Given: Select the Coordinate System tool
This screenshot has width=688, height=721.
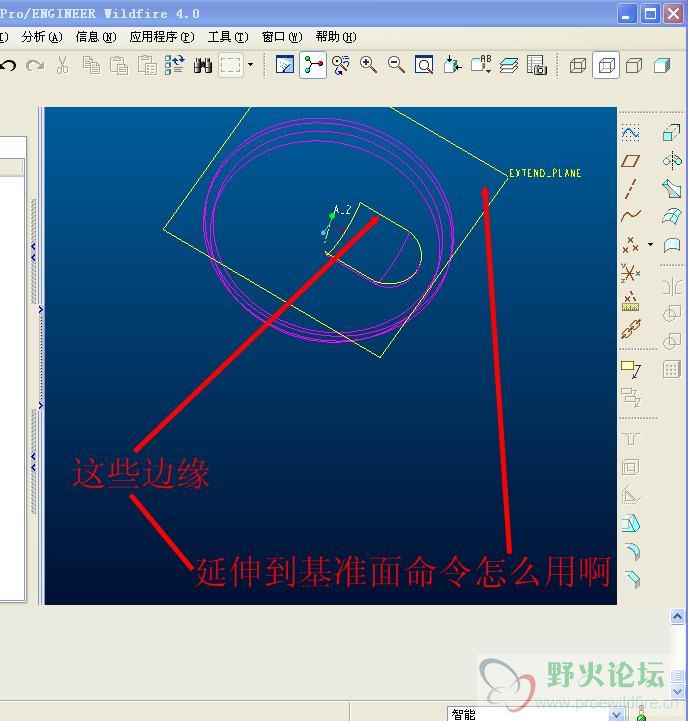Looking at the screenshot, I should pos(631,272).
